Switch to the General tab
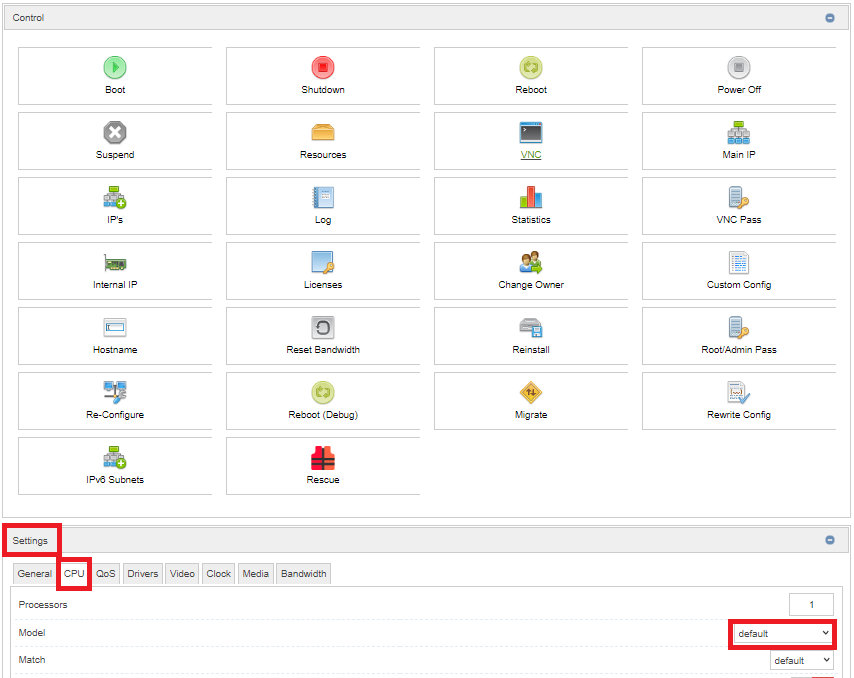The height and width of the screenshot is (678, 854). click(x=35, y=574)
